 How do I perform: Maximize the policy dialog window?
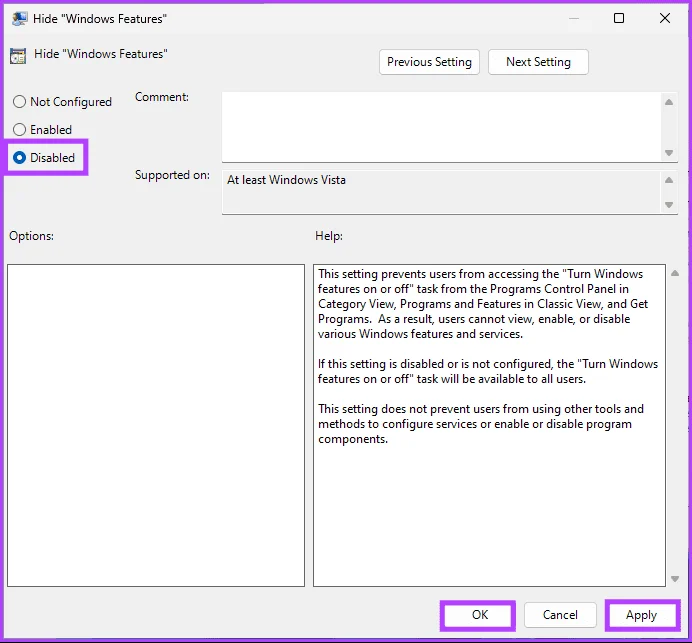[619, 18]
